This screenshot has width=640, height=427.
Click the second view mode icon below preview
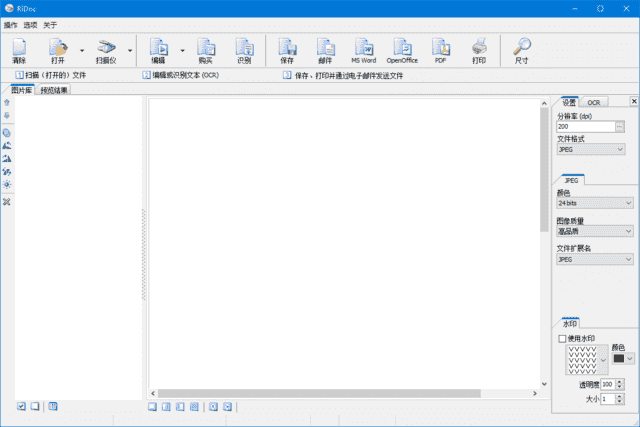pos(166,407)
